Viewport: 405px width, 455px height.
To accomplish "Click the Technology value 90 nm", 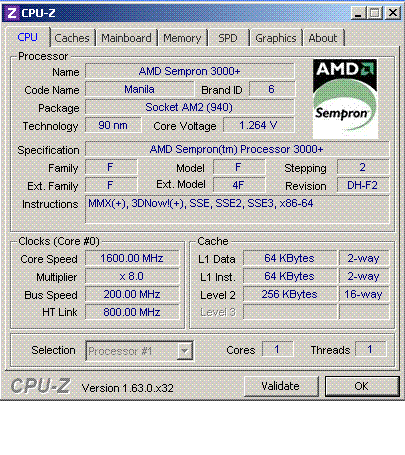I will (x=113, y=125).
